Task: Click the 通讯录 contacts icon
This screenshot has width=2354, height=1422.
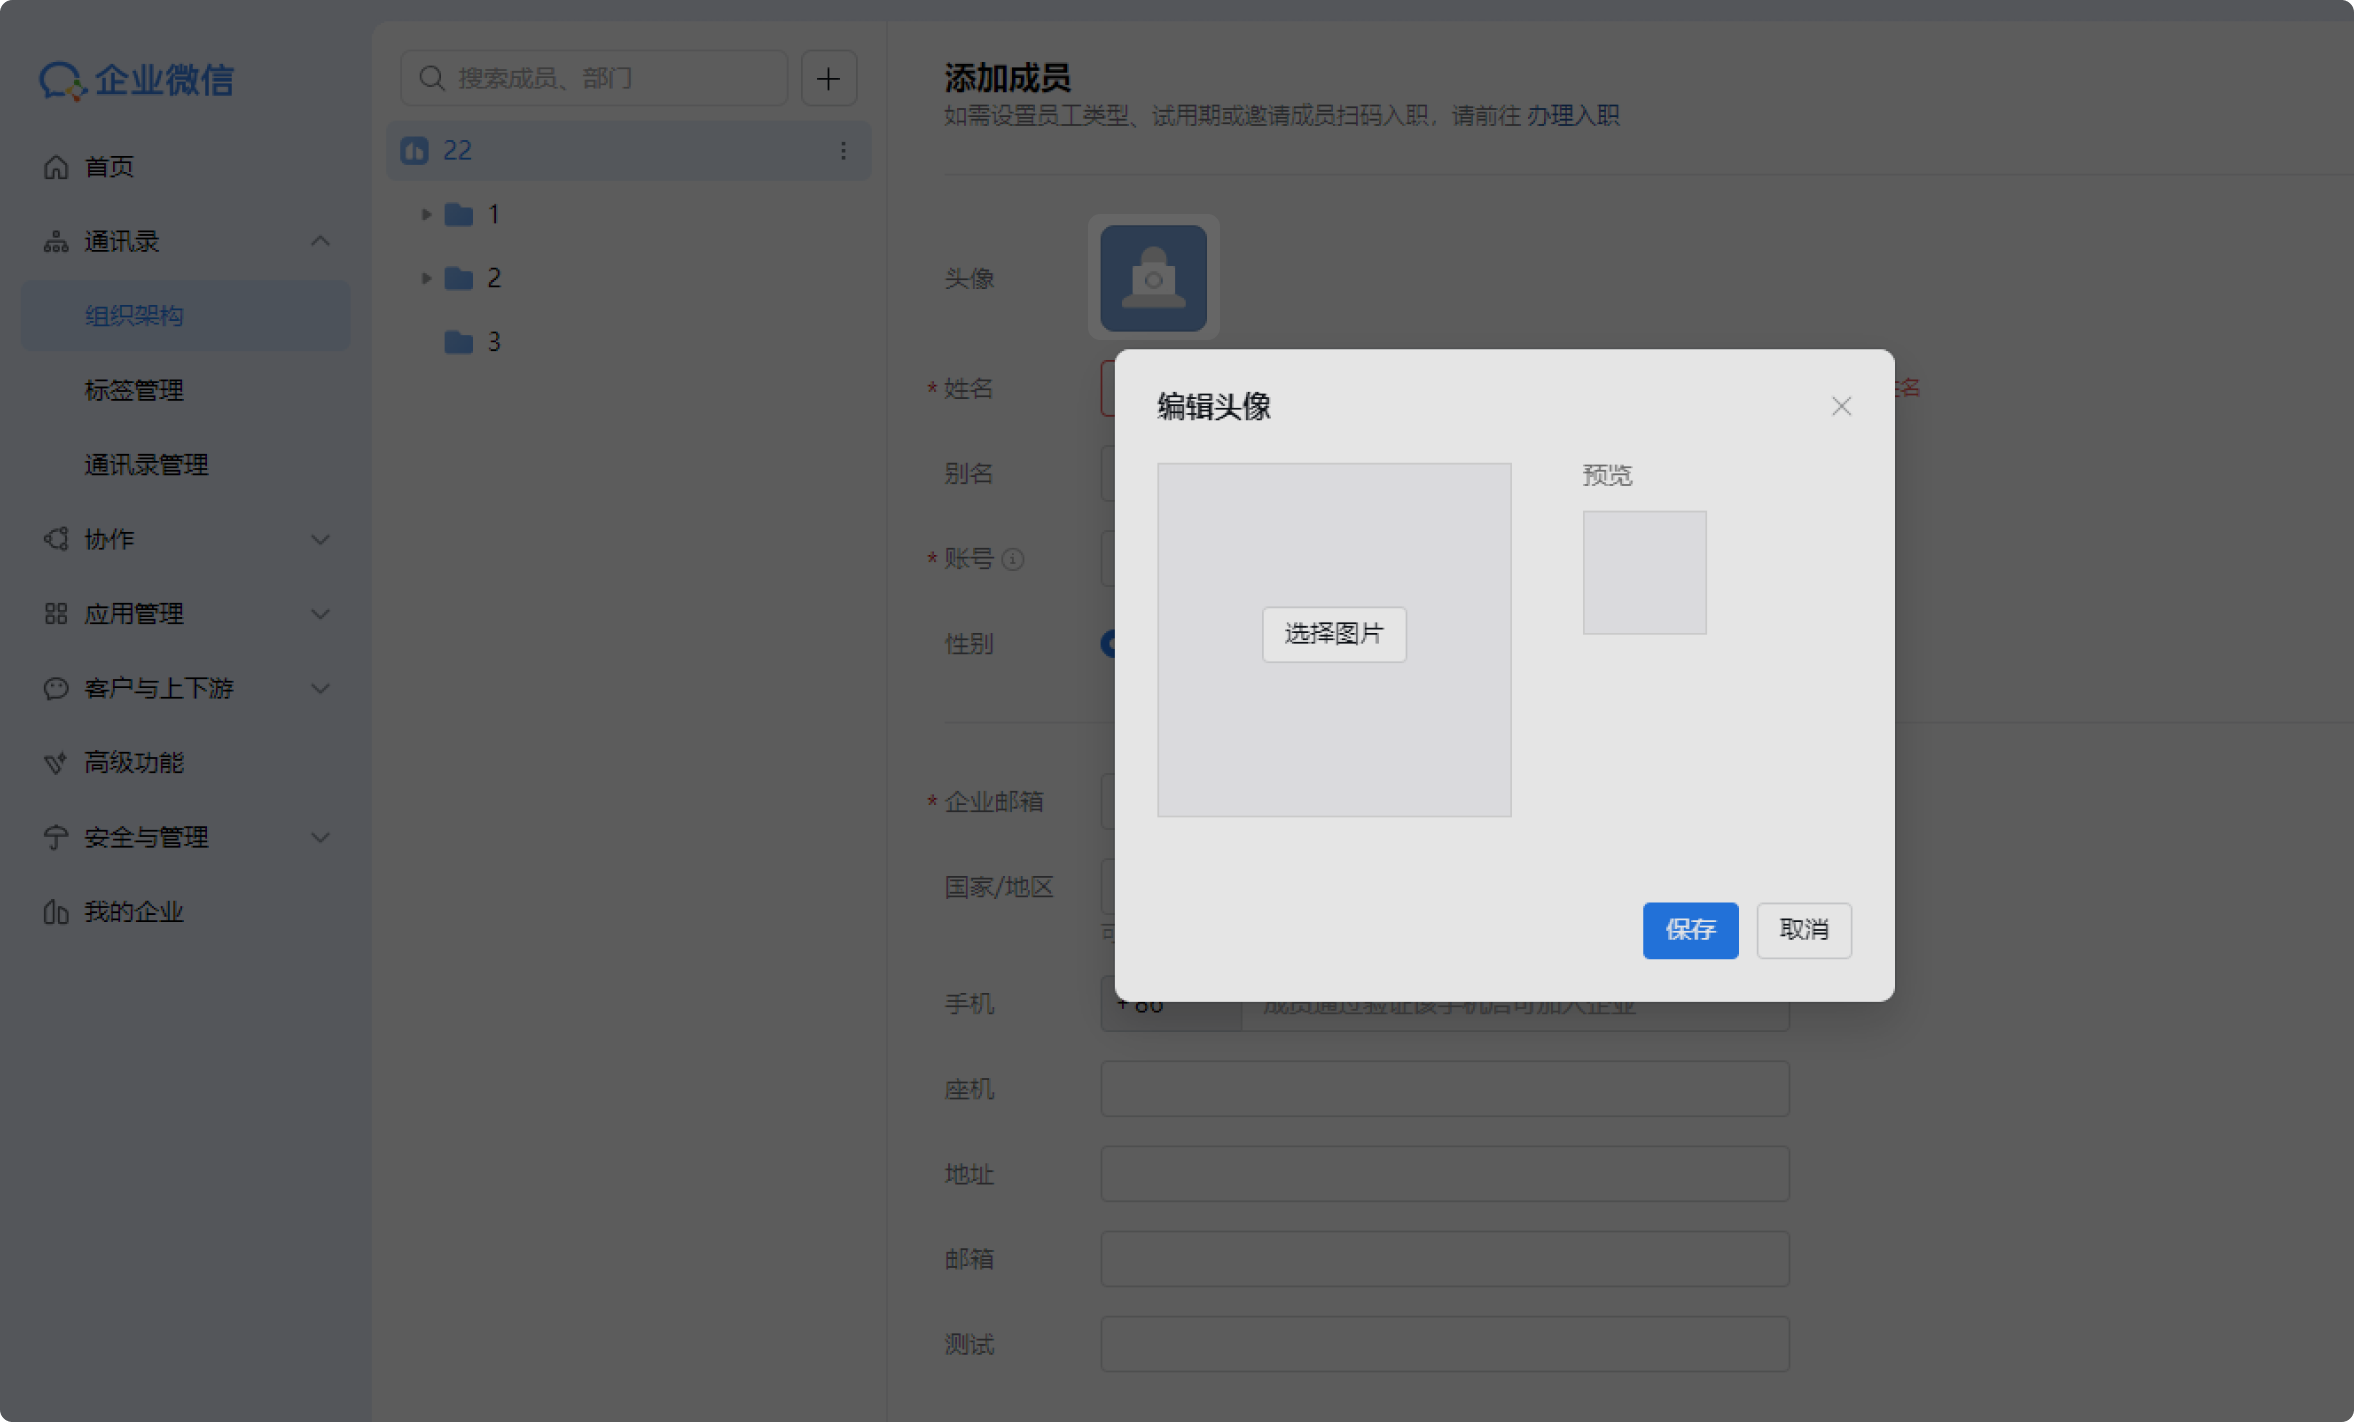Action: (x=56, y=241)
